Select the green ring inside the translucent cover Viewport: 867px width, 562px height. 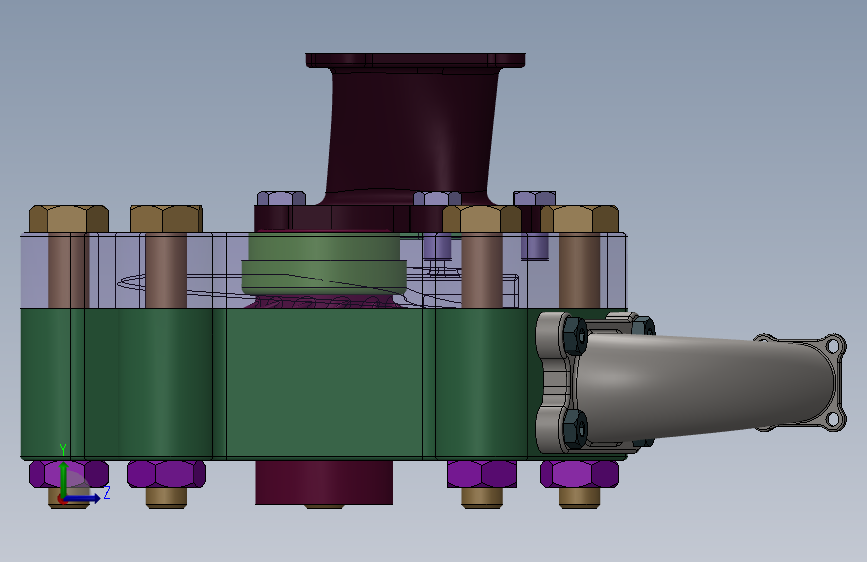324,263
